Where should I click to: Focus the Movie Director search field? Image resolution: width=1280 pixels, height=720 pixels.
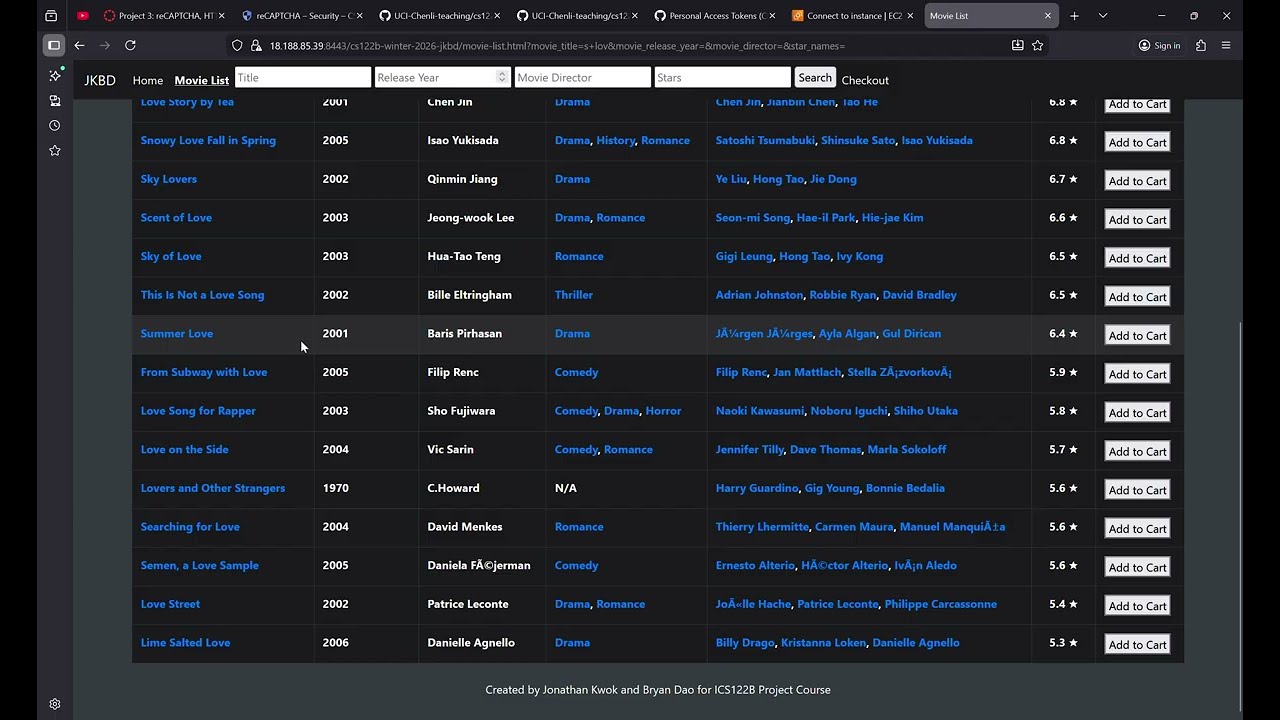coord(583,78)
